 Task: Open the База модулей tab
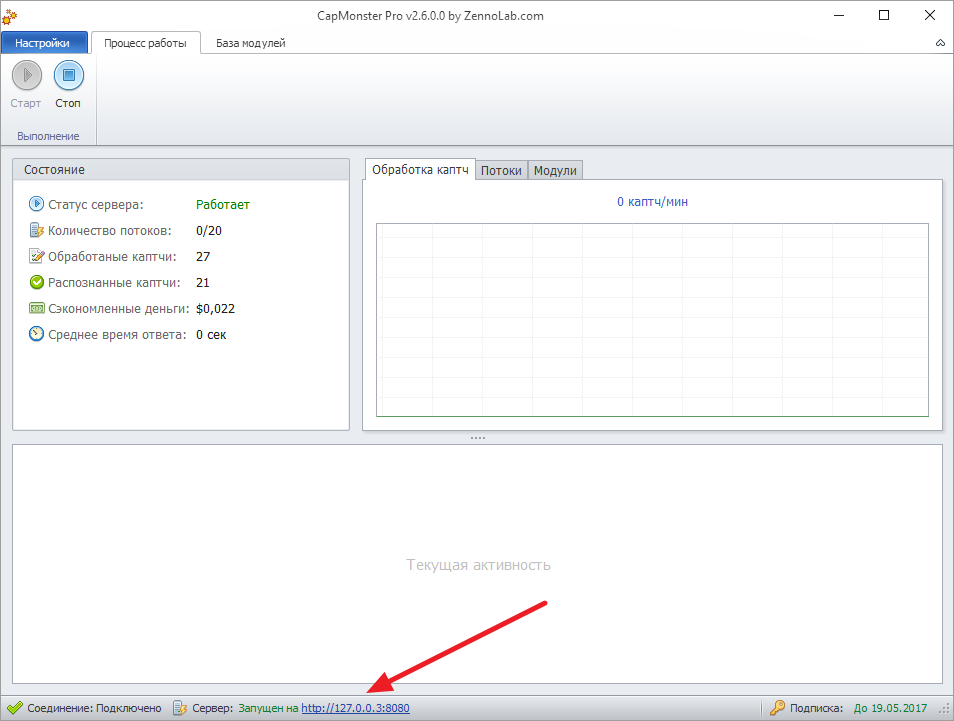coord(251,43)
